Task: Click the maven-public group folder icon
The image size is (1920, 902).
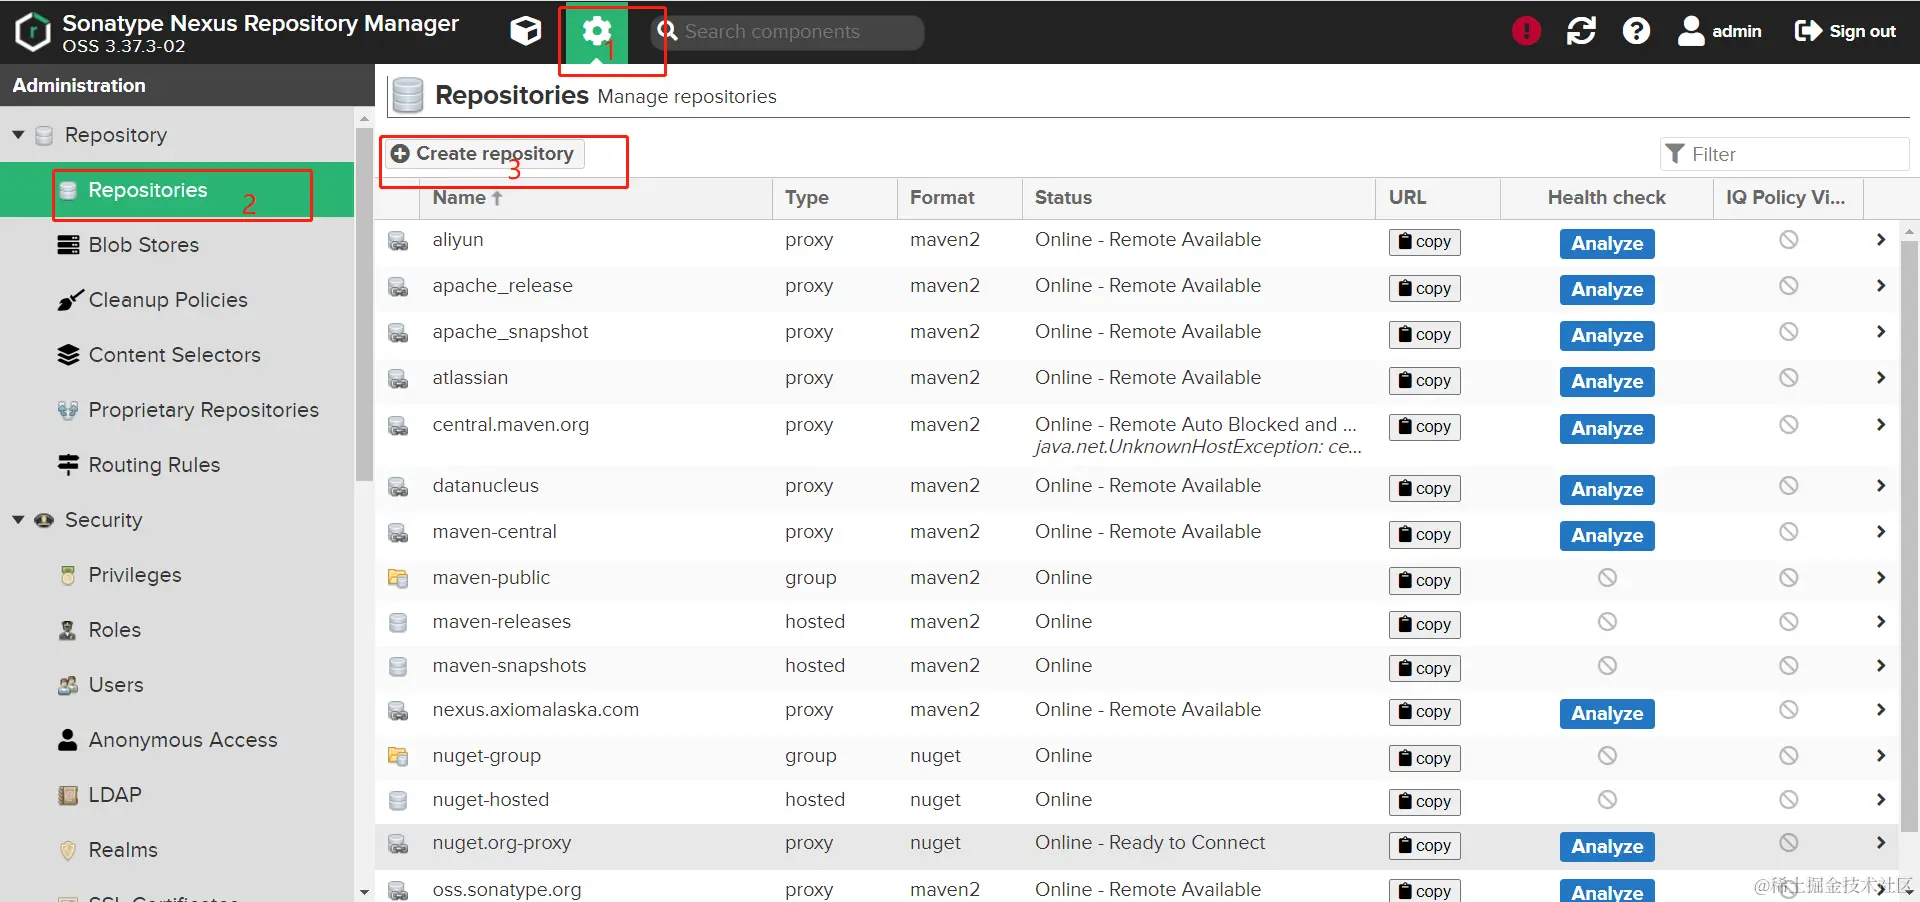Action: 398,578
